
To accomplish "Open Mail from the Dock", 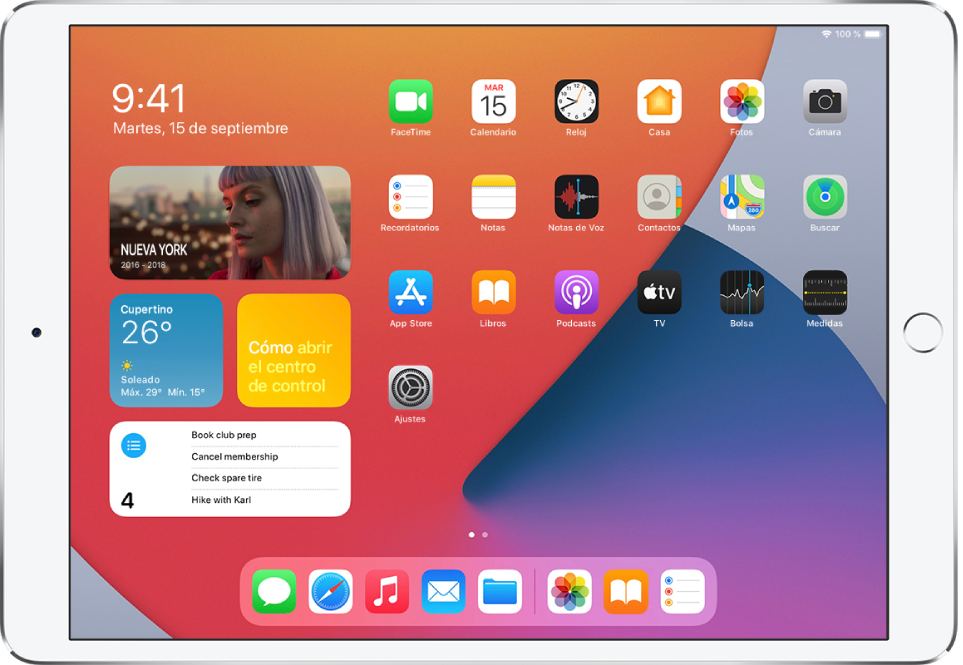I will [443, 591].
